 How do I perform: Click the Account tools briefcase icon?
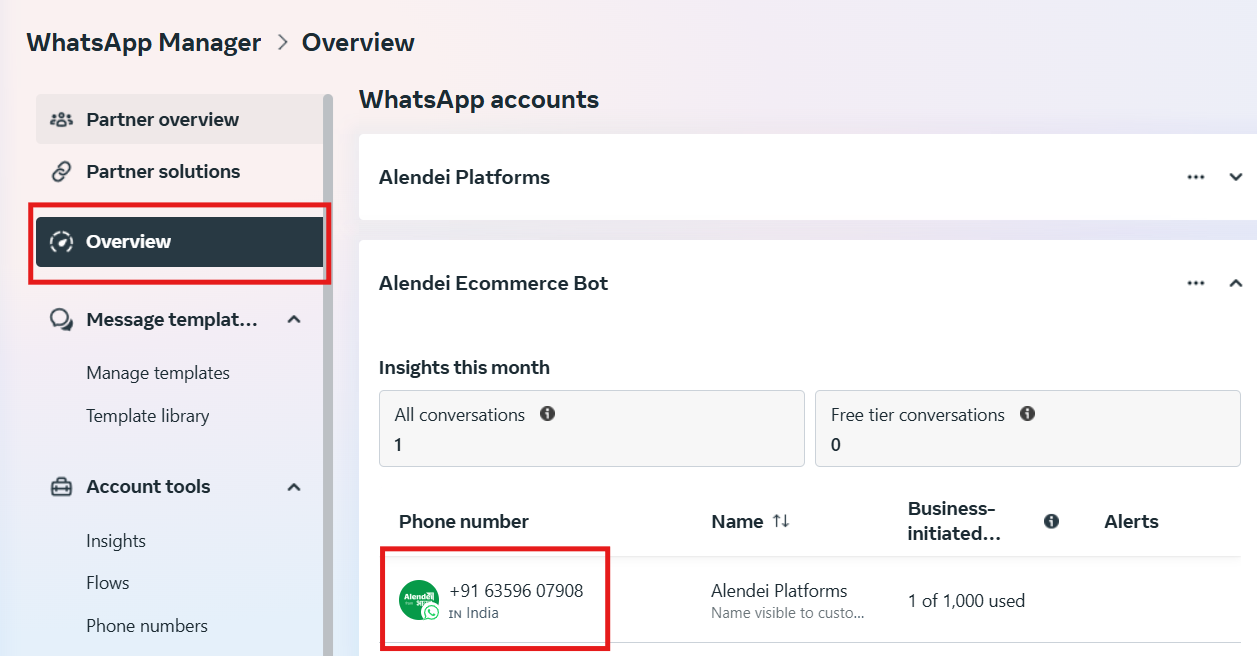61,487
